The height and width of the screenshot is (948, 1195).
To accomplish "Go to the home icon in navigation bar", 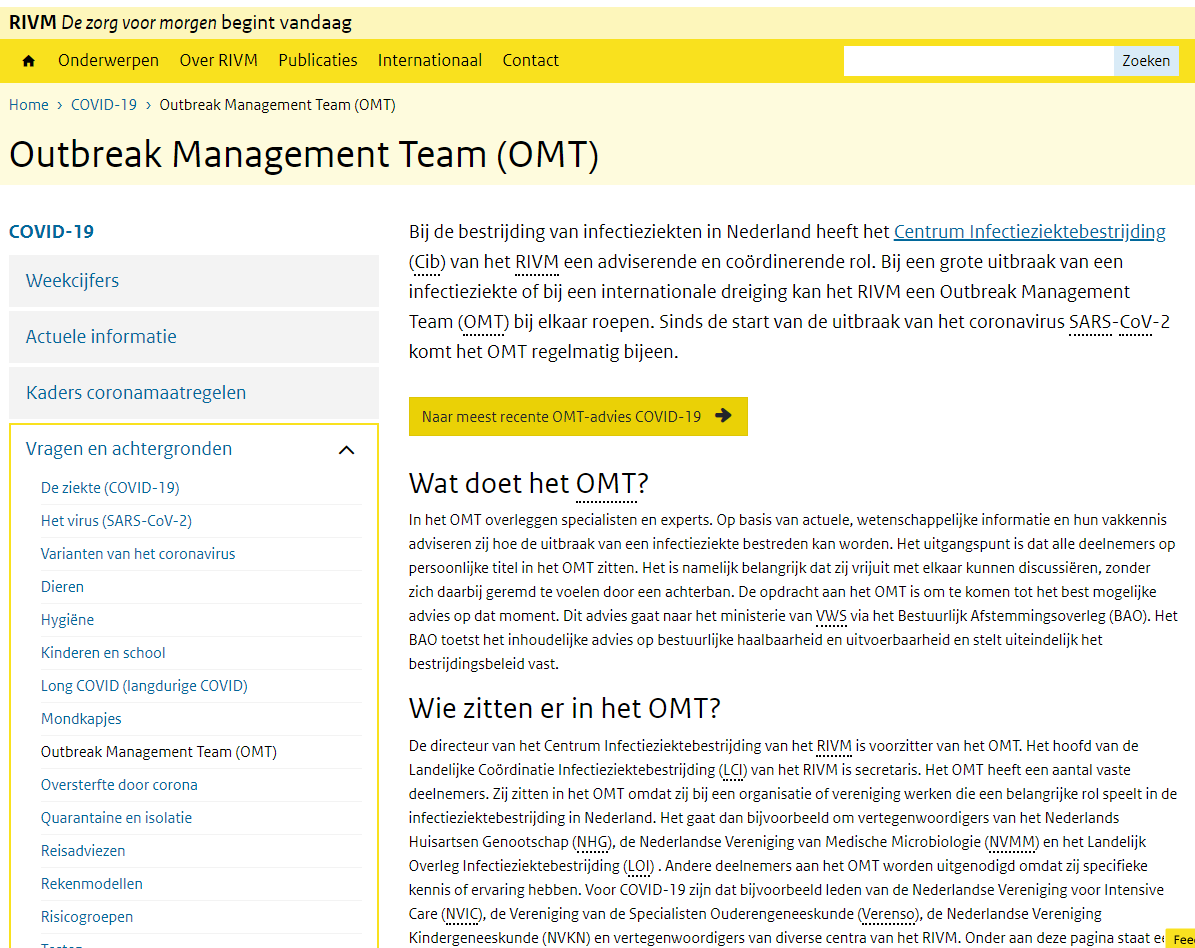I will (x=29, y=61).
